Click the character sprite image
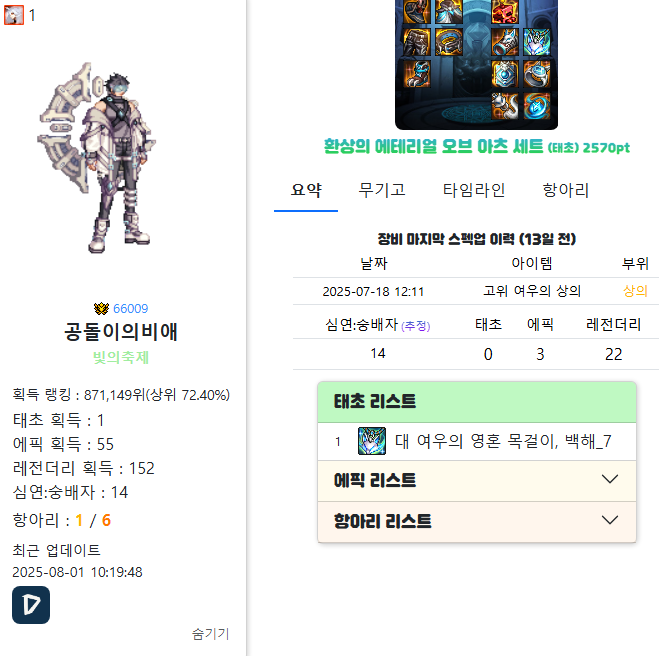Image resolution: width=659 pixels, height=656 pixels. point(97,158)
